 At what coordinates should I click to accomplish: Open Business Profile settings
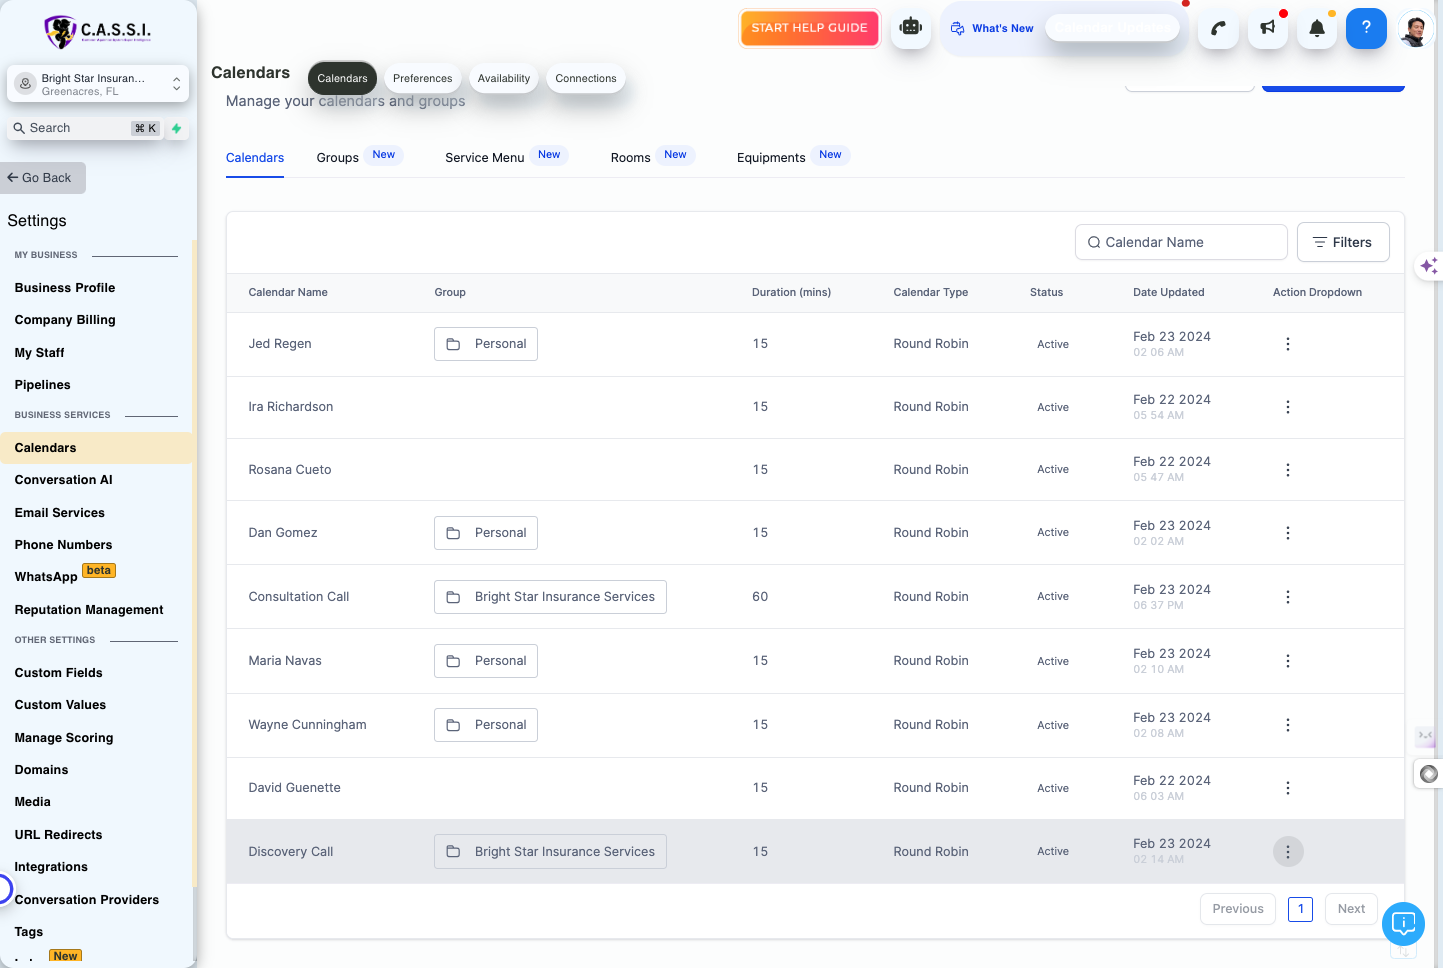[x=65, y=288]
